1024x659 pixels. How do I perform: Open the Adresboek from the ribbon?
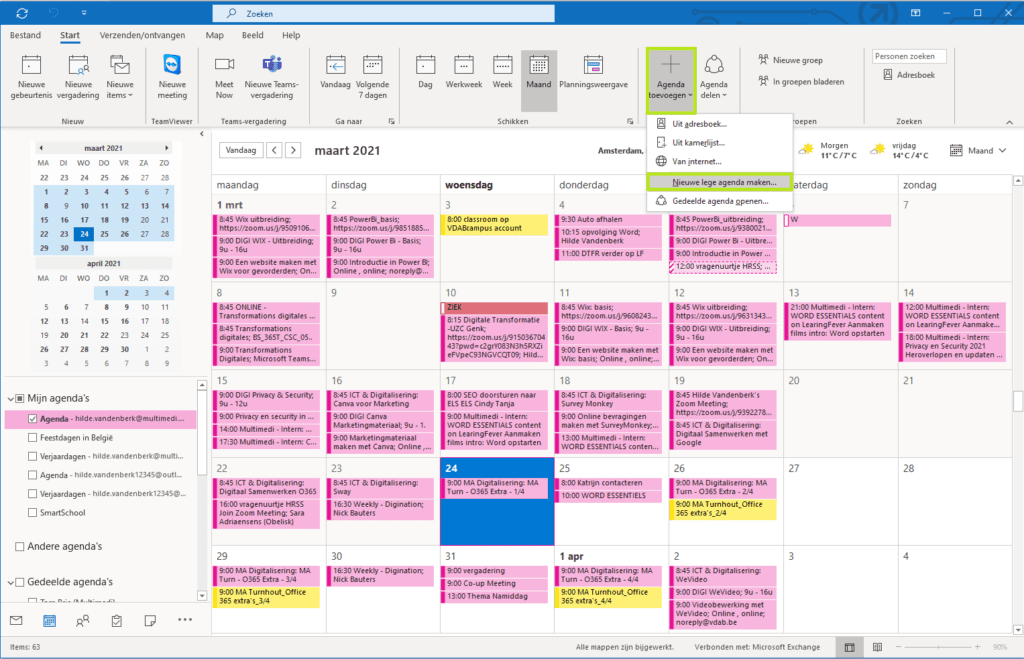[x=908, y=75]
